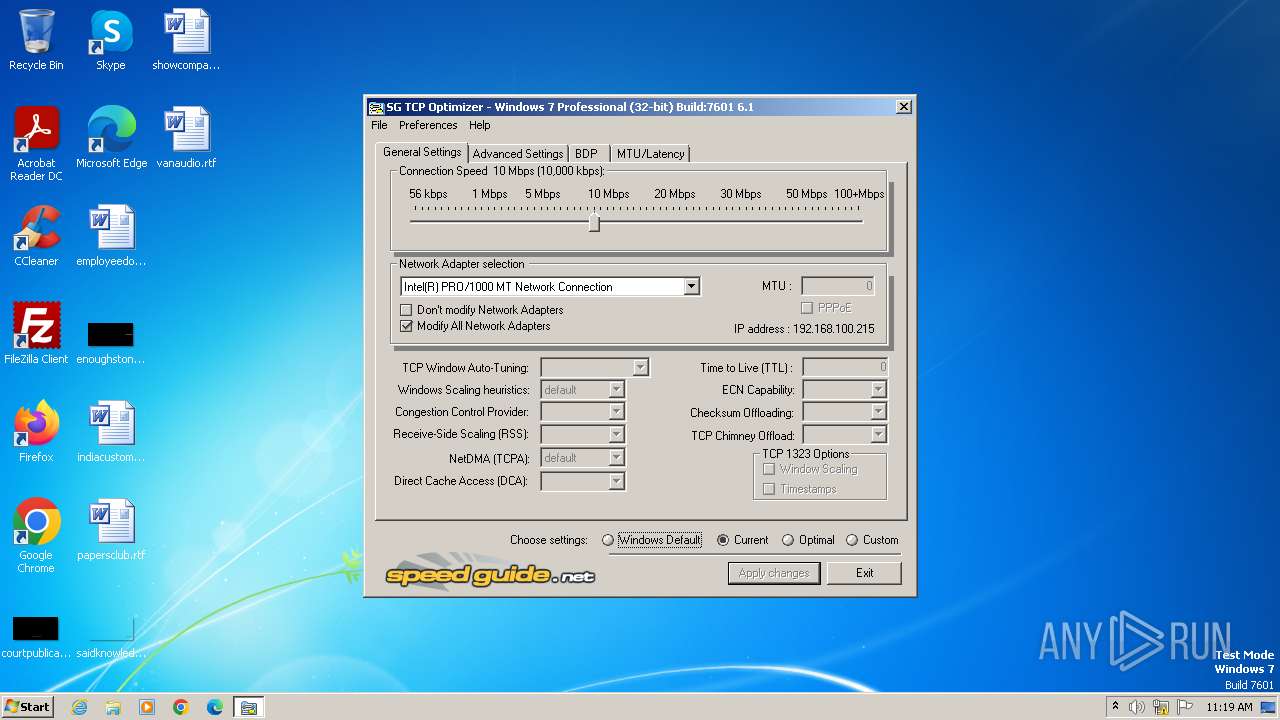Open the saidknowled desktop file
The height and width of the screenshot is (720, 1280).
point(111,637)
